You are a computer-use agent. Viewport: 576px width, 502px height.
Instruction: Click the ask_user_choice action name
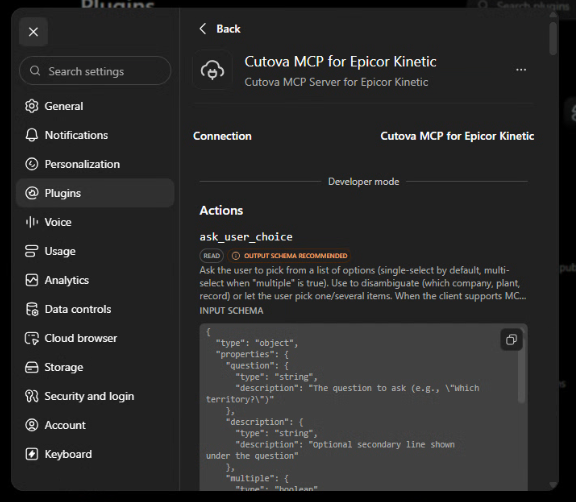pos(246,237)
